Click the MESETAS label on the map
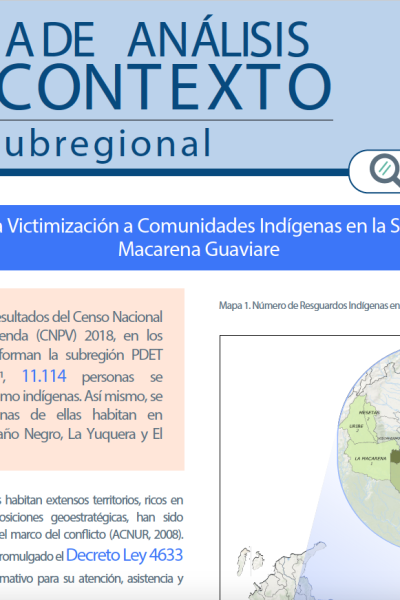 click(x=369, y=412)
